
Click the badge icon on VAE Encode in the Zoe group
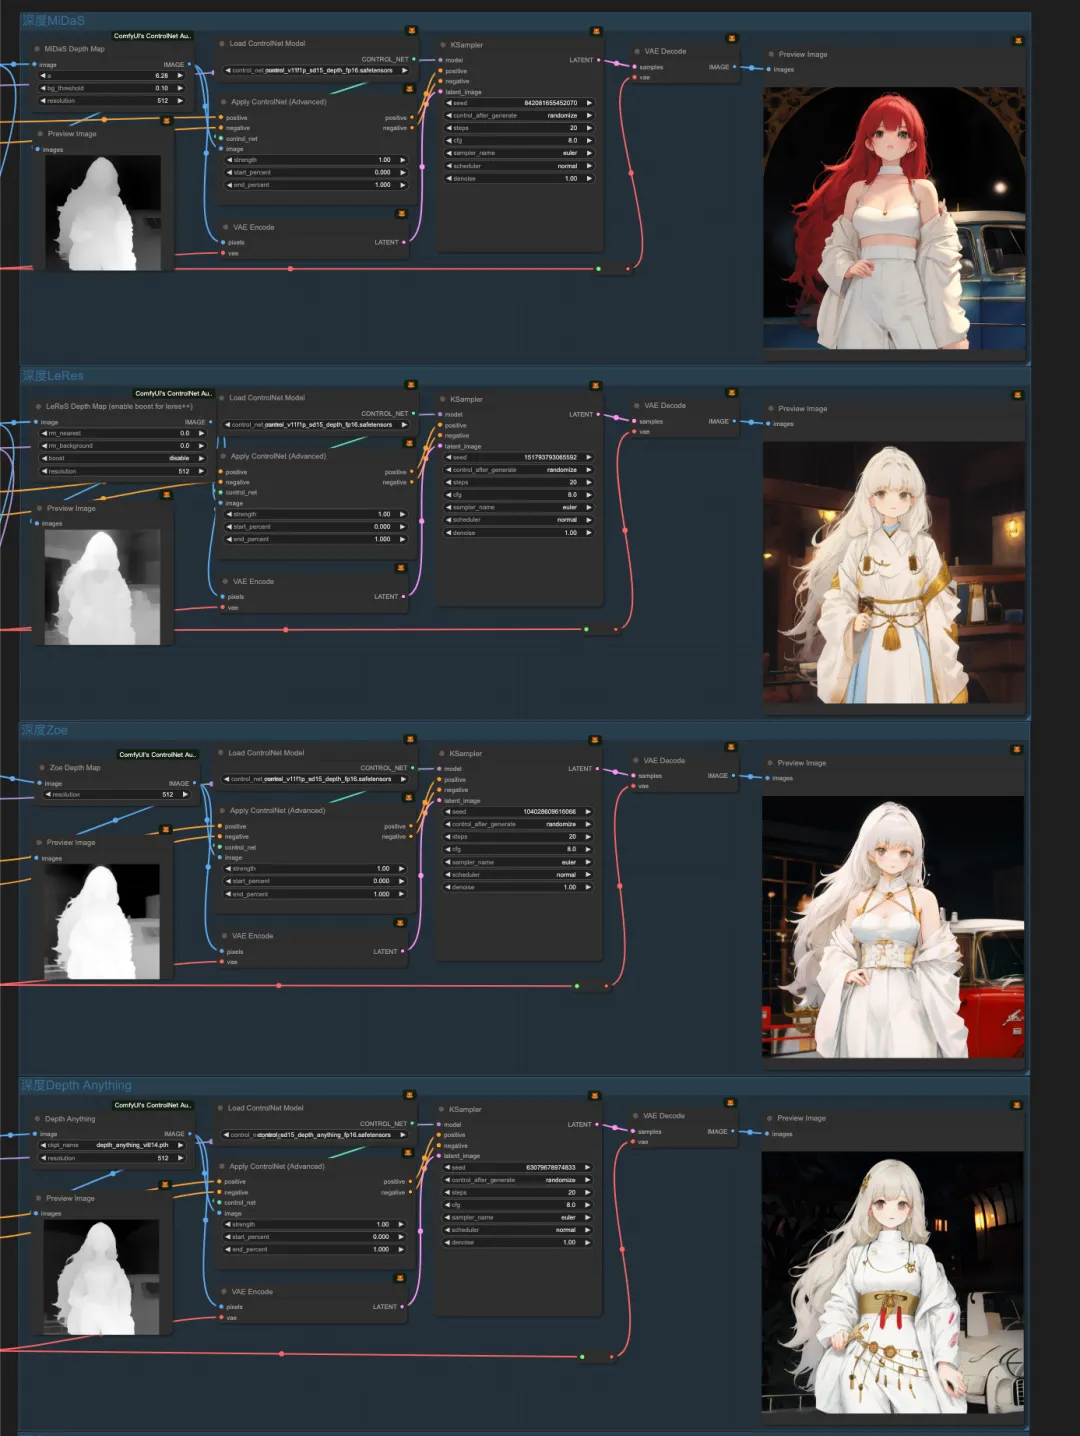[400, 921]
